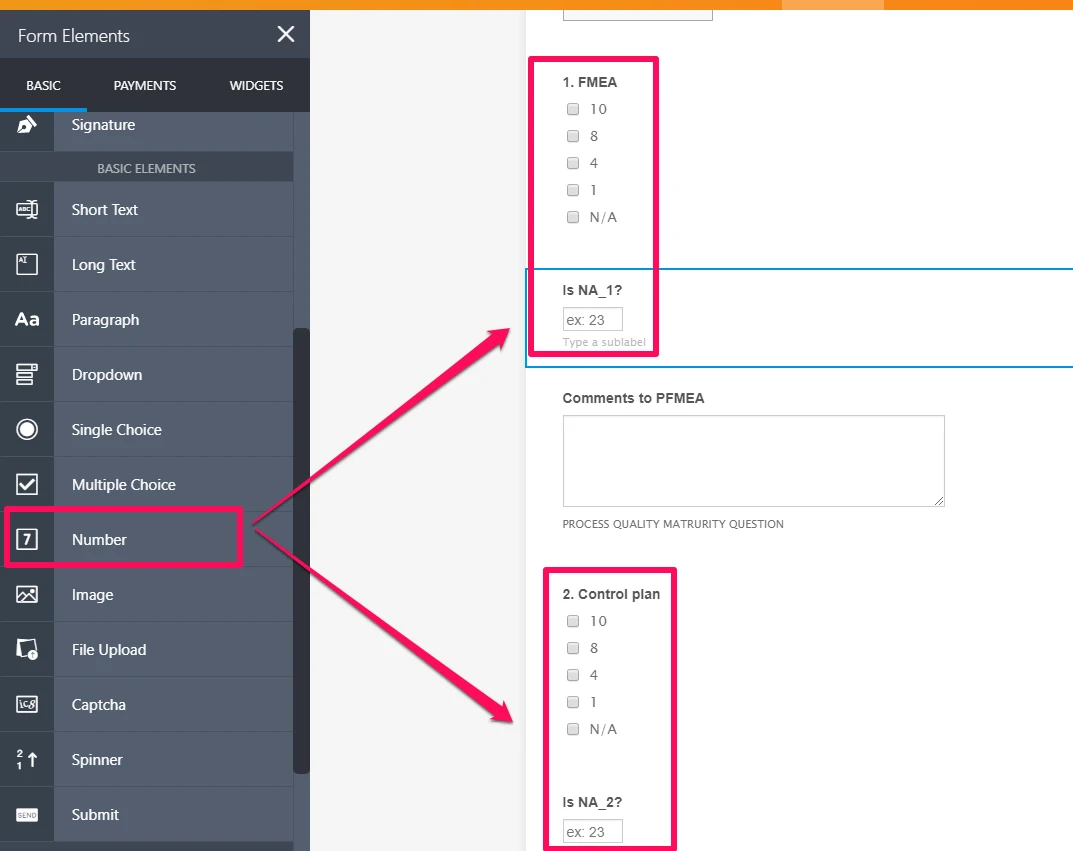
Task: Select the Image element icon
Action: point(27,594)
